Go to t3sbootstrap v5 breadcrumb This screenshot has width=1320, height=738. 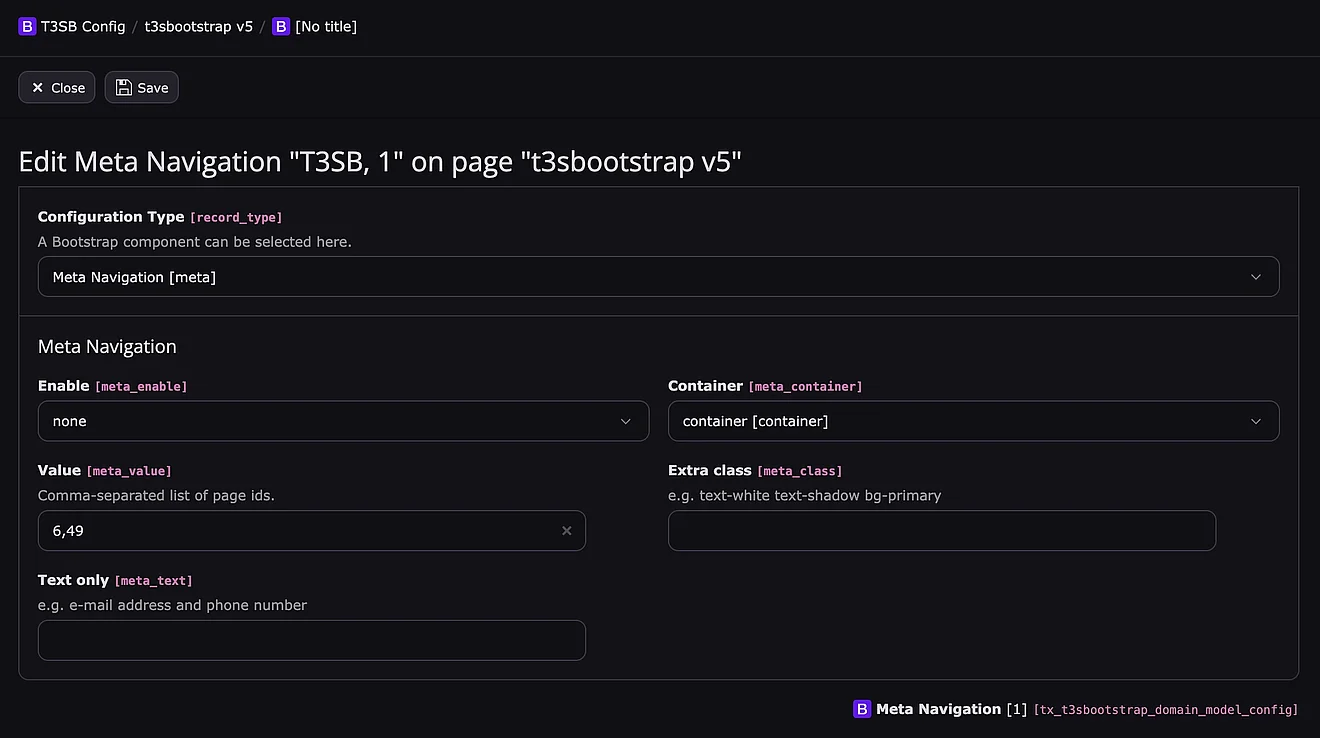pos(199,26)
